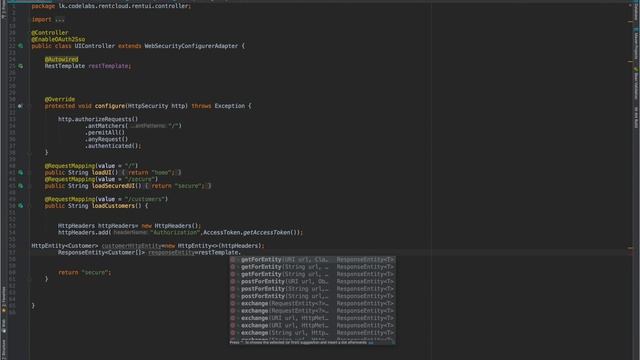
Task: Click the fold end marker below authenticated() line
Action: click(29, 153)
